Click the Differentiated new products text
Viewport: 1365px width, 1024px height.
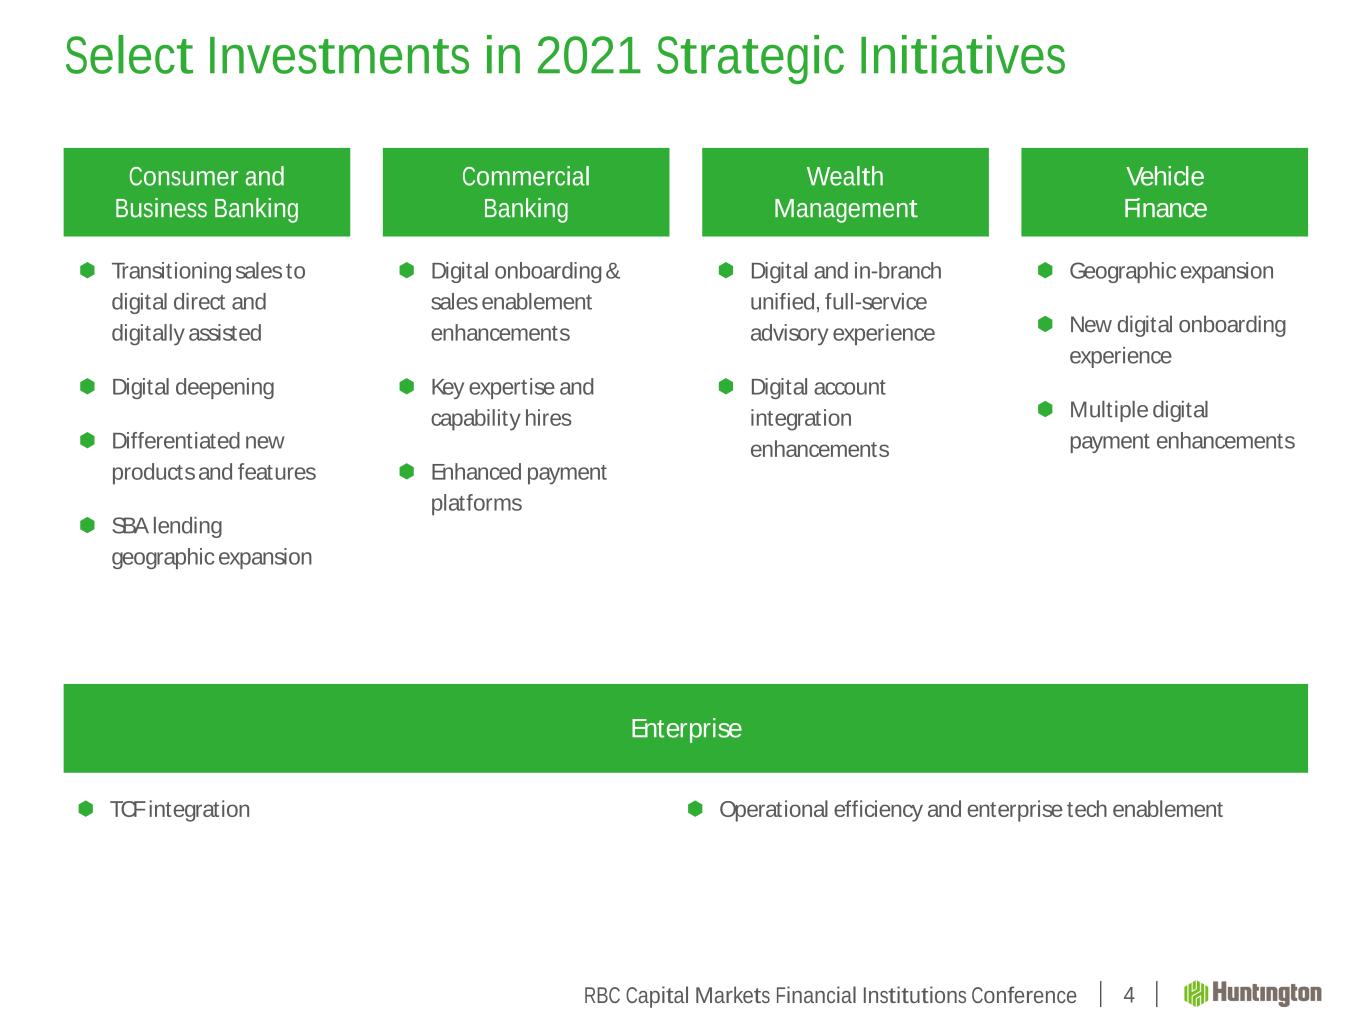(x=213, y=456)
